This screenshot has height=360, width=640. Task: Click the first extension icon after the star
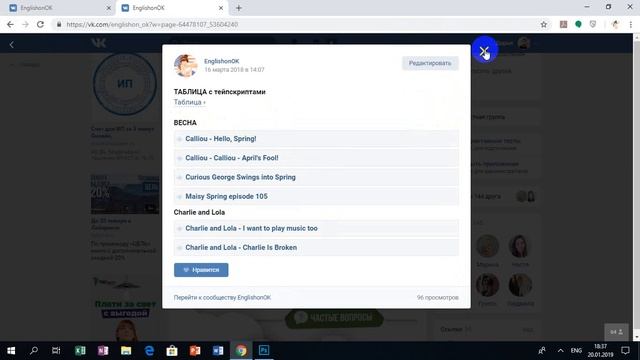[x=563, y=24]
